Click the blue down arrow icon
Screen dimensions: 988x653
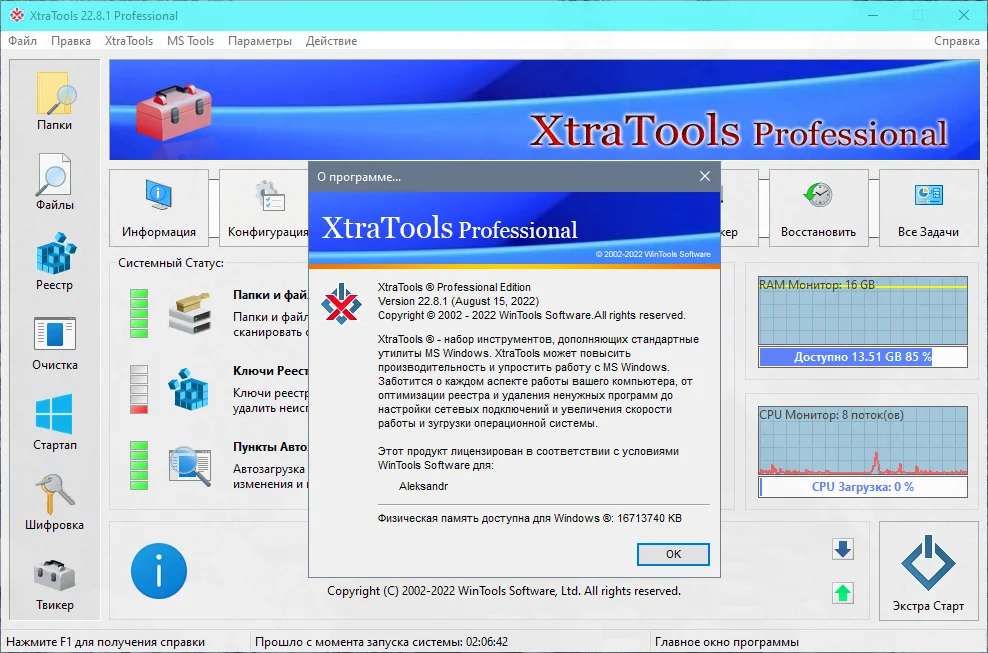pos(842,549)
